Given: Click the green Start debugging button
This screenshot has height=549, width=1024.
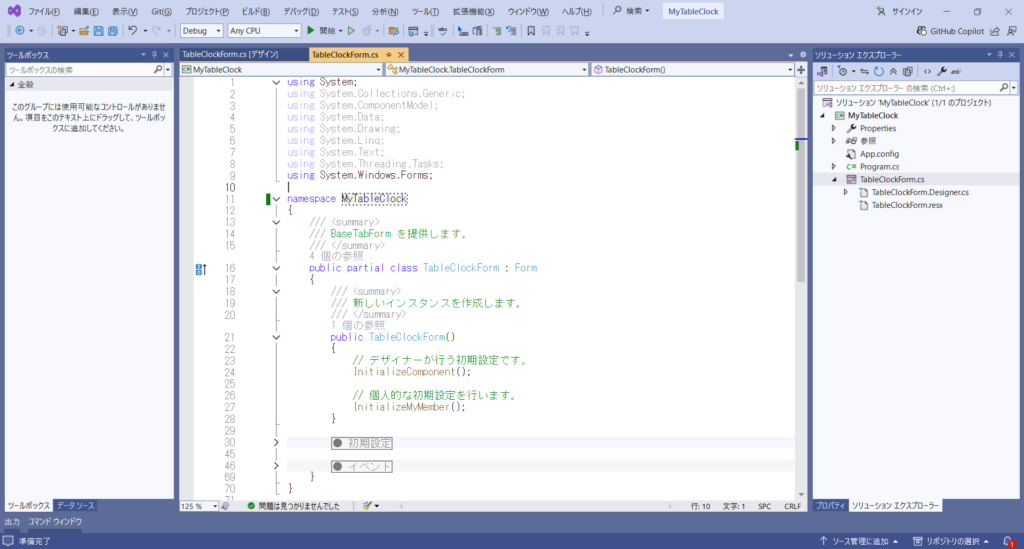Looking at the screenshot, I should point(311,31).
